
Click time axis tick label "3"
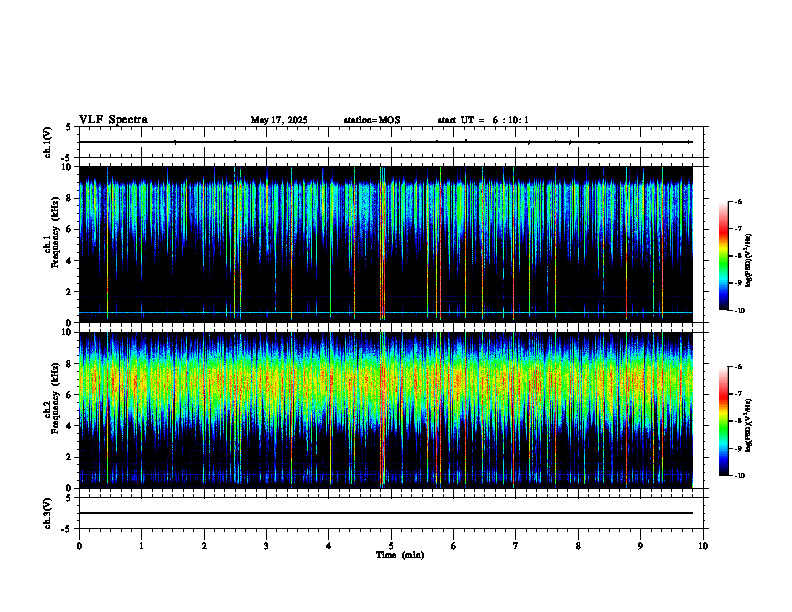266,546
